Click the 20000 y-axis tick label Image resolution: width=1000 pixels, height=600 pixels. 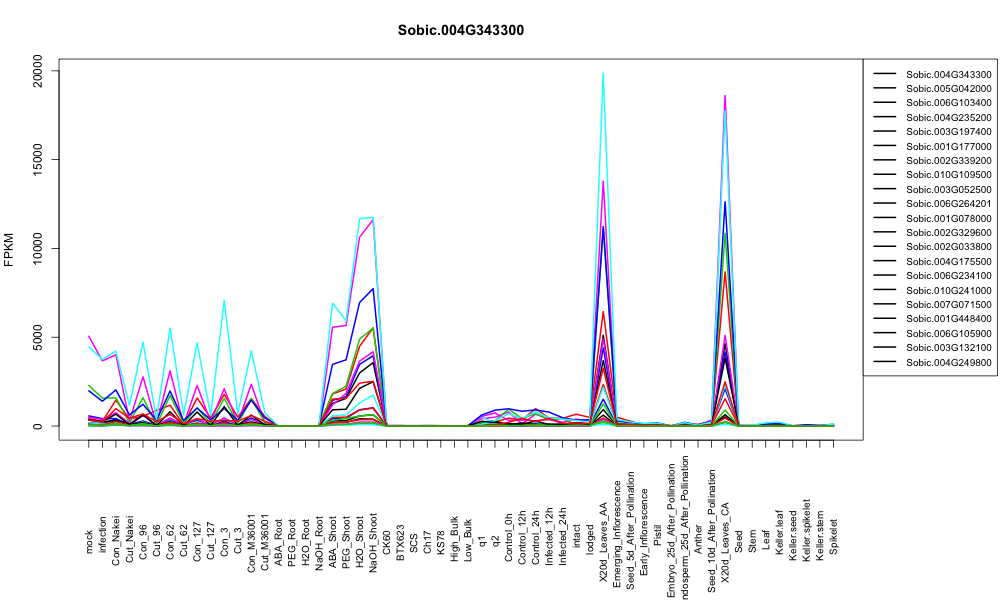pyautogui.click(x=37, y=71)
